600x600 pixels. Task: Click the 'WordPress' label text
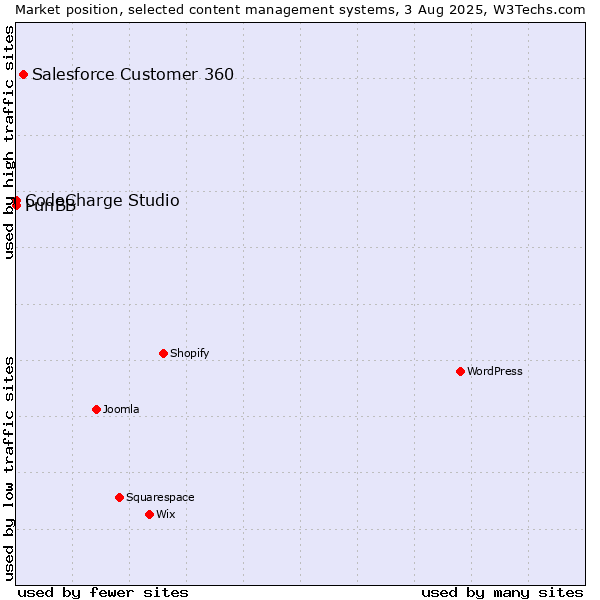pyautogui.click(x=494, y=371)
